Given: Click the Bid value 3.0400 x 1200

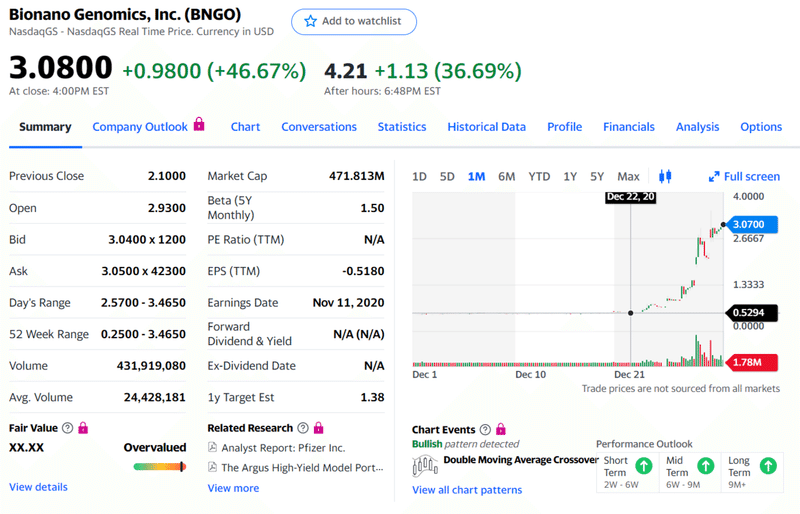Looking at the screenshot, I should 147,239.
